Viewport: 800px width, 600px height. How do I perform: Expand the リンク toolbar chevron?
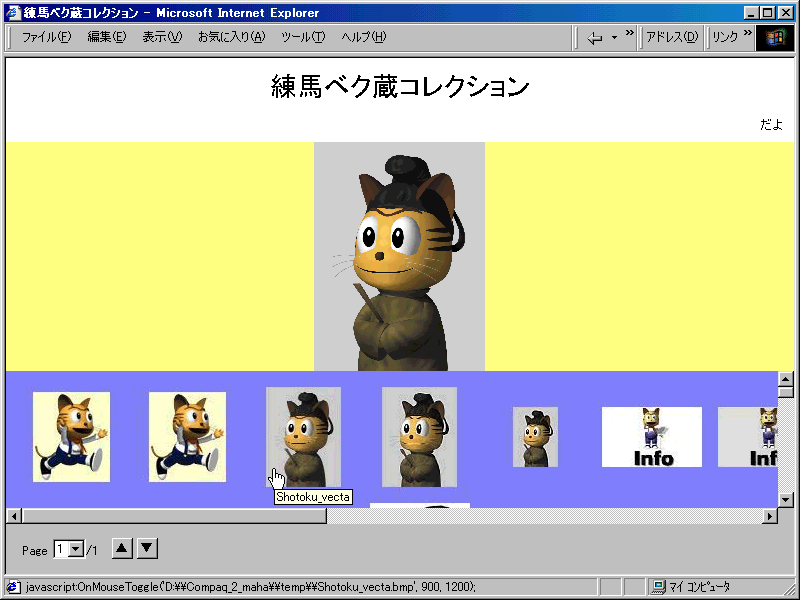tap(747, 33)
